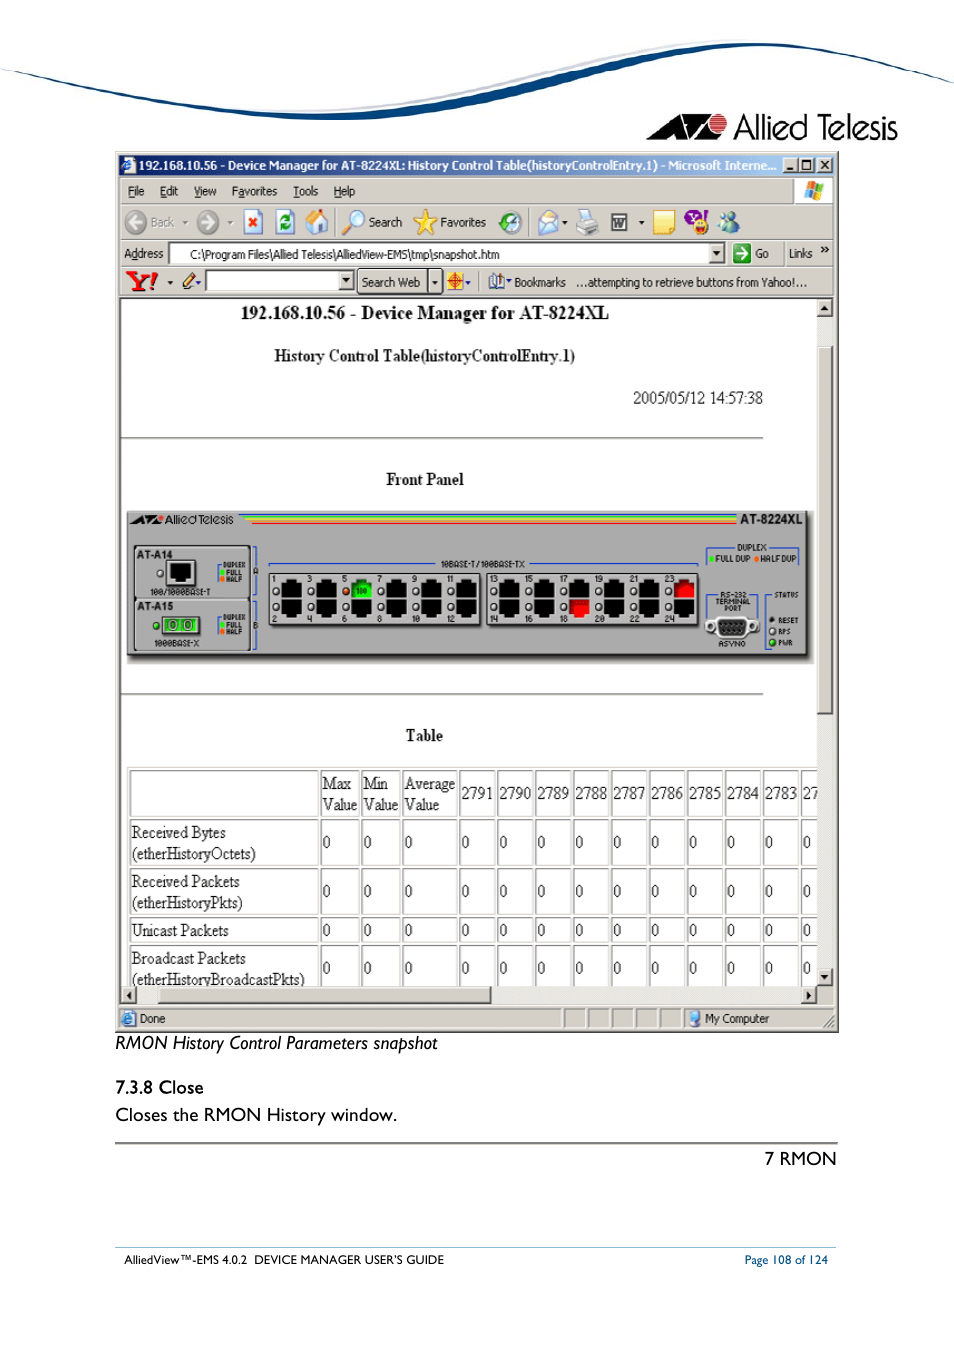
Task: Click in the Yahoo toolbar search field
Action: 273,282
